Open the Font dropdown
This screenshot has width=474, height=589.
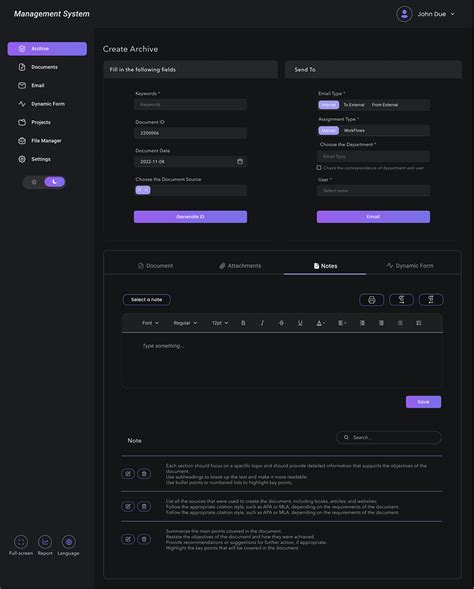150,323
